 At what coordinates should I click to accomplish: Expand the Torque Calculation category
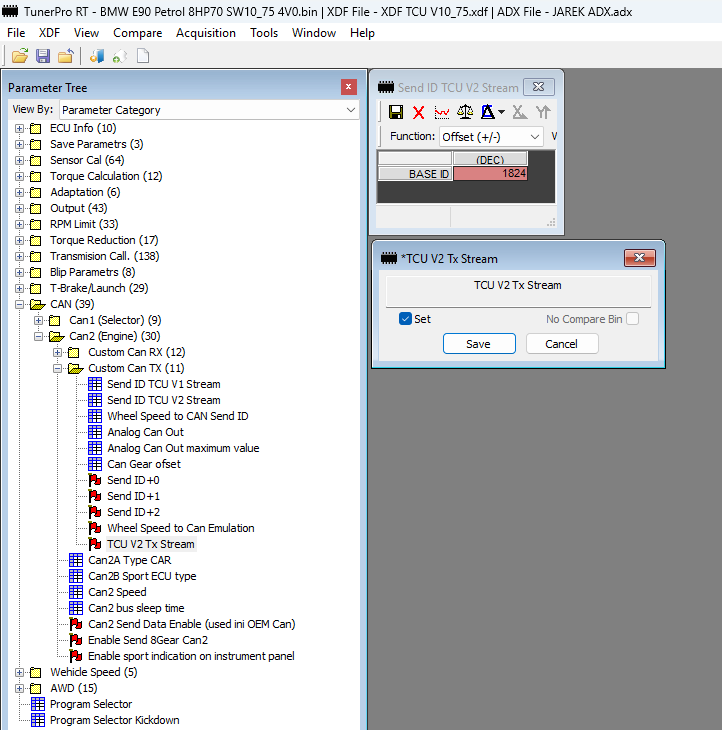[x=20, y=176]
